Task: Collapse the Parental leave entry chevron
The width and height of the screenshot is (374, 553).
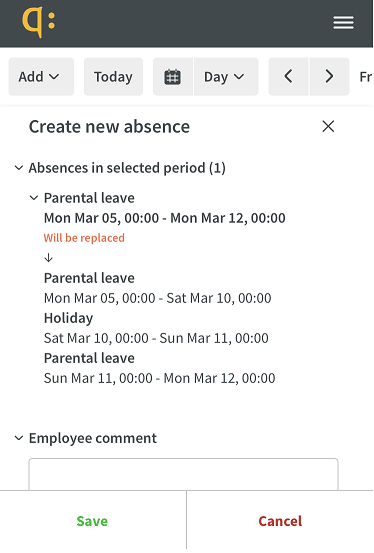Action: (34, 198)
